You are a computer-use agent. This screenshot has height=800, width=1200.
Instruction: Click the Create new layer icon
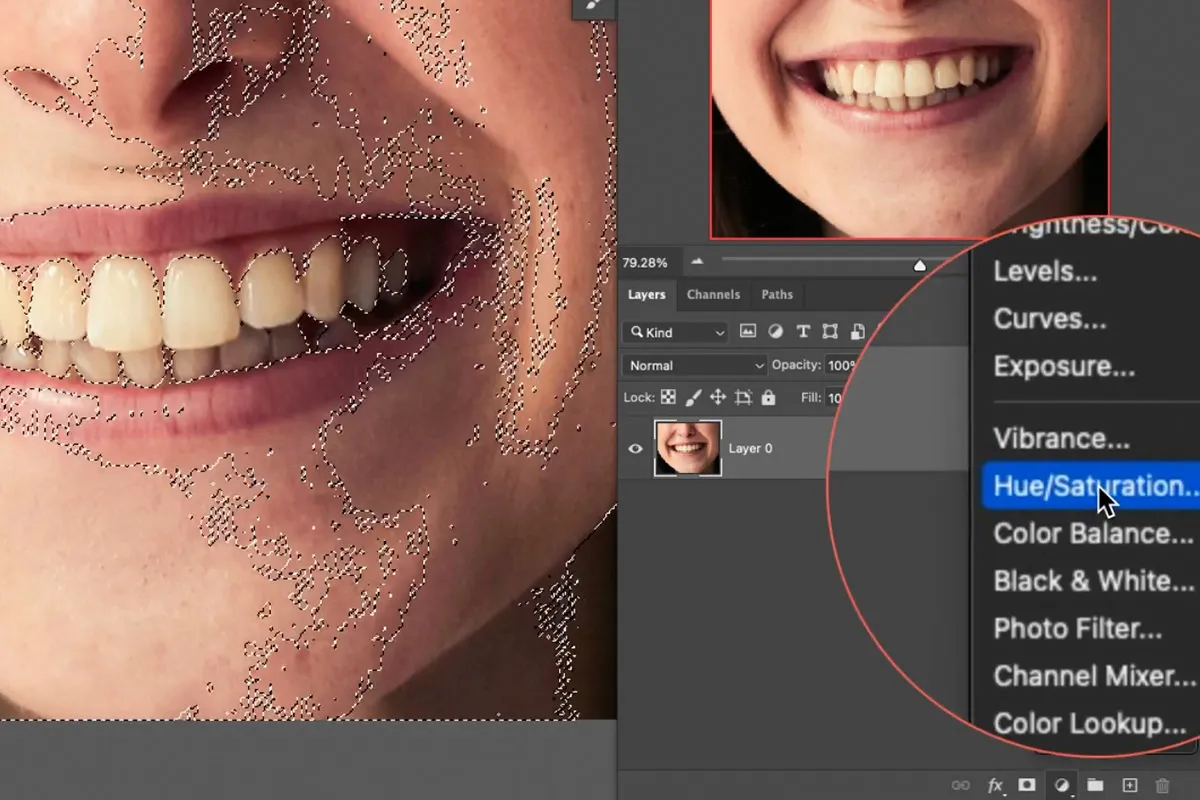1130,785
